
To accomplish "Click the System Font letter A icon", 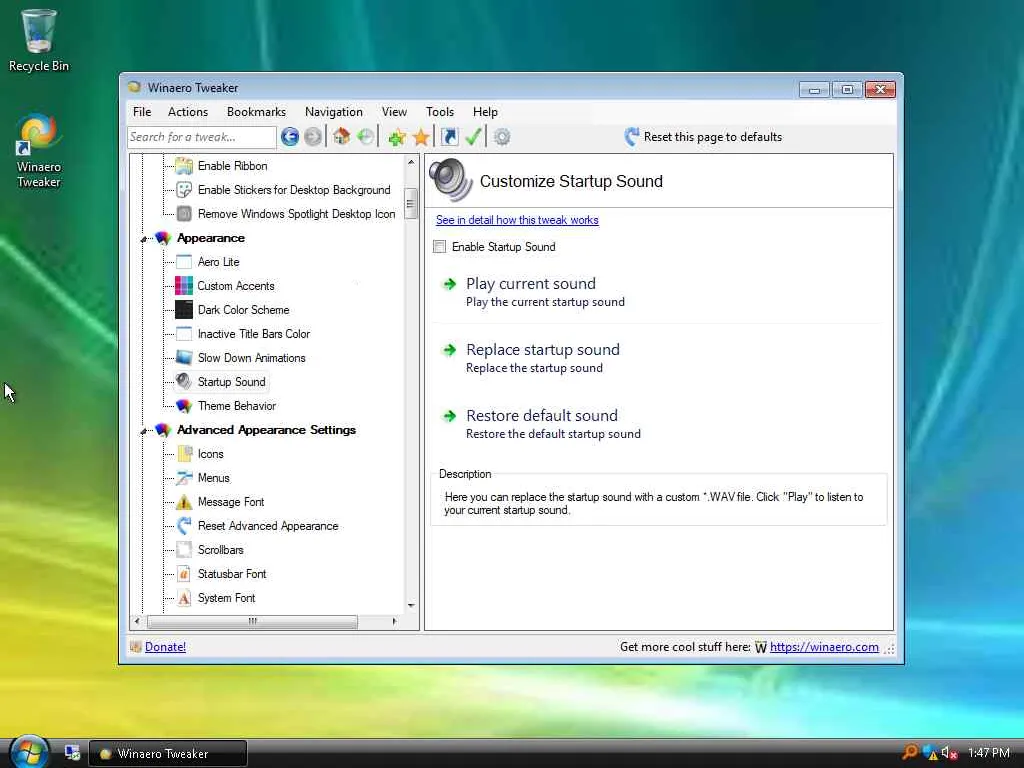I will 184,598.
